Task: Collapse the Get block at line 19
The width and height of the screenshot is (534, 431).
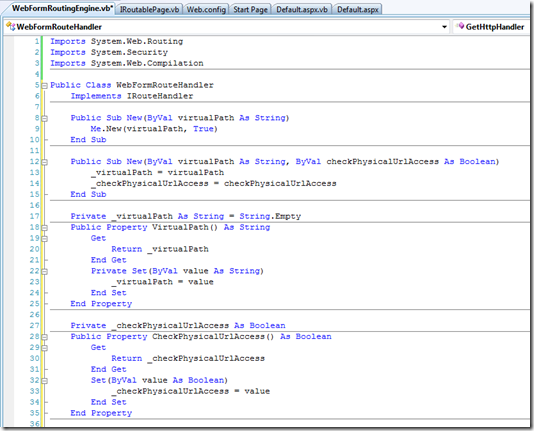Action: point(44,239)
